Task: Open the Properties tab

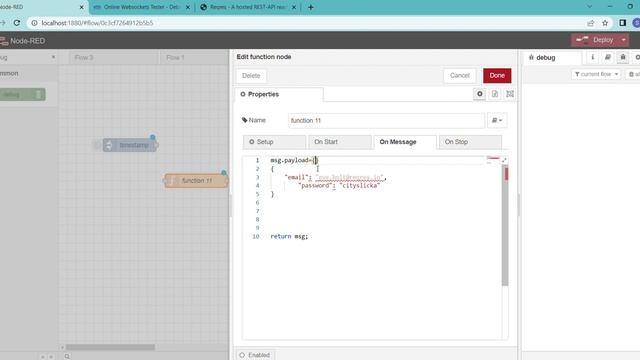Action: click(279, 94)
